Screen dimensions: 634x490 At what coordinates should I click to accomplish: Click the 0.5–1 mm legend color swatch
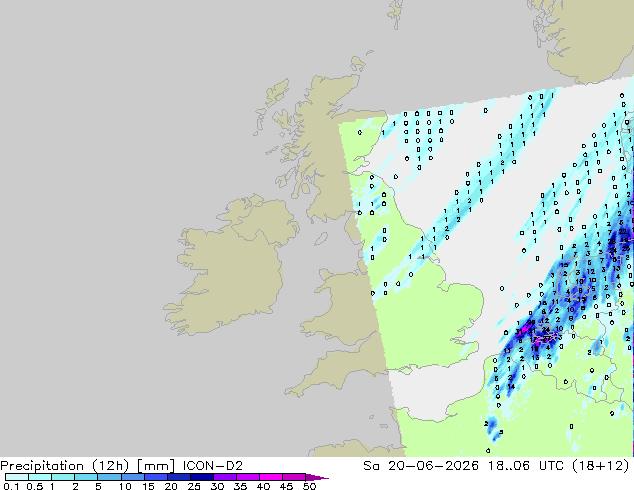point(40,477)
